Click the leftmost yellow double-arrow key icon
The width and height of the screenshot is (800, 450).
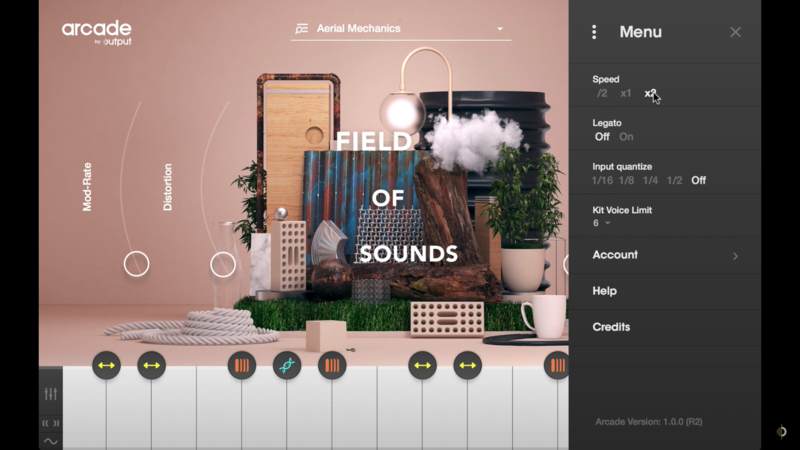[107, 366]
